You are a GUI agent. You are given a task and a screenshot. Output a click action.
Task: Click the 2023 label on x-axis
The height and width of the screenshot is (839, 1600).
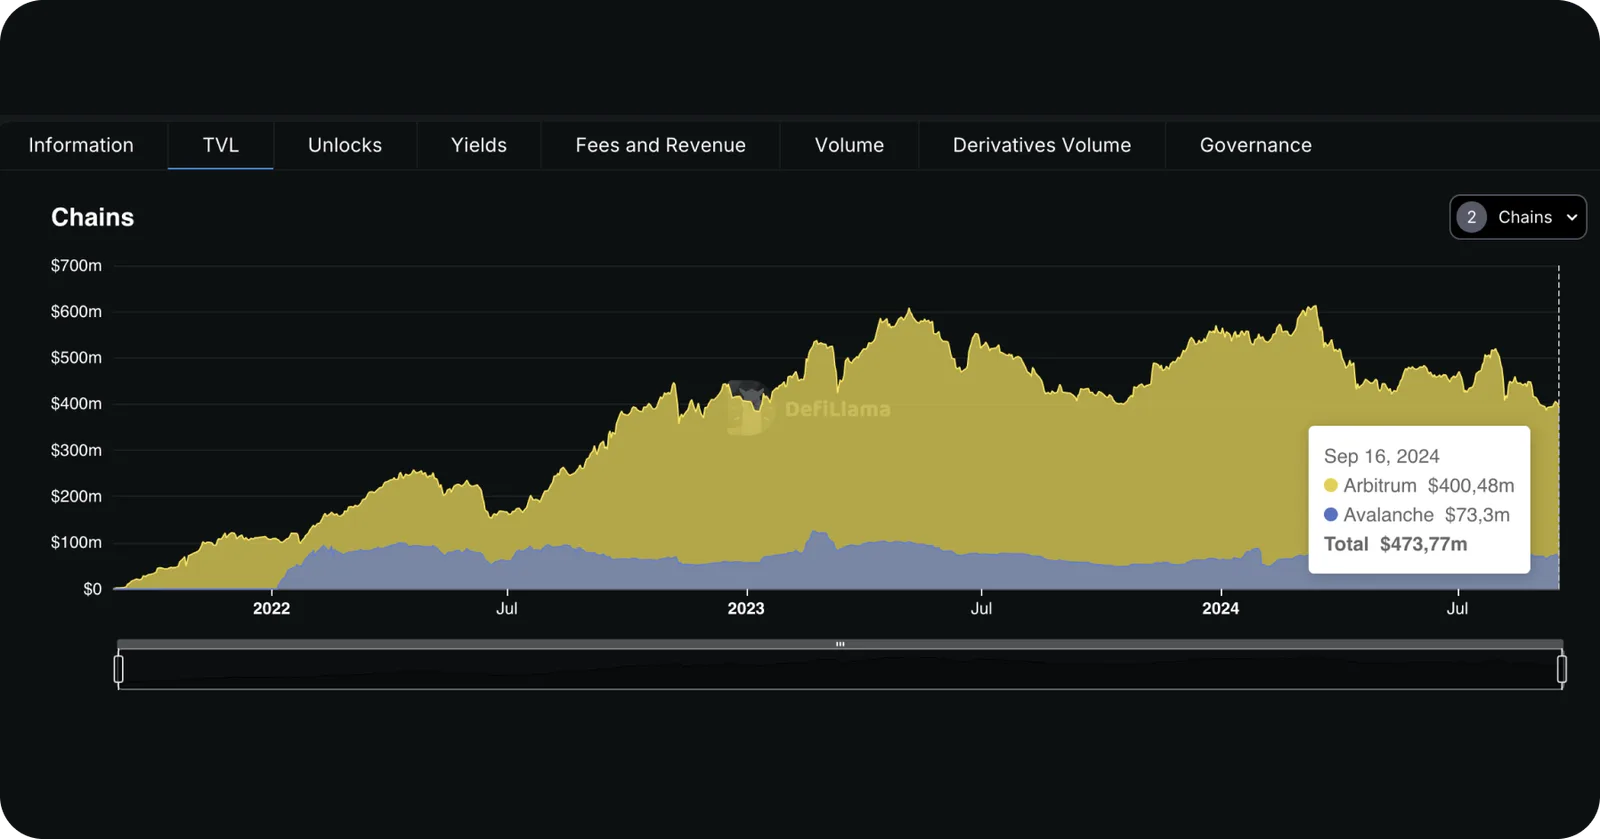tap(746, 608)
